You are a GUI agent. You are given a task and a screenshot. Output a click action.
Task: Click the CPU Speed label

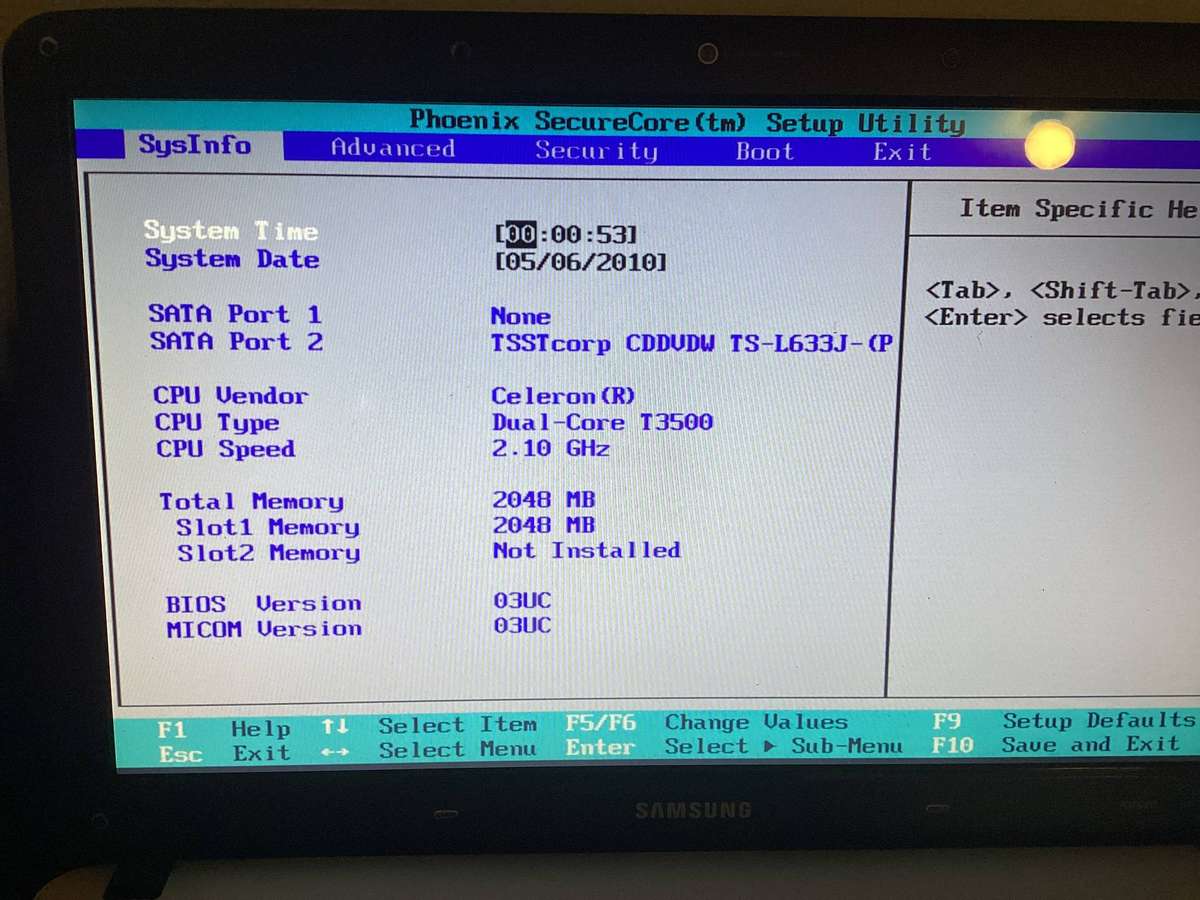tap(226, 450)
